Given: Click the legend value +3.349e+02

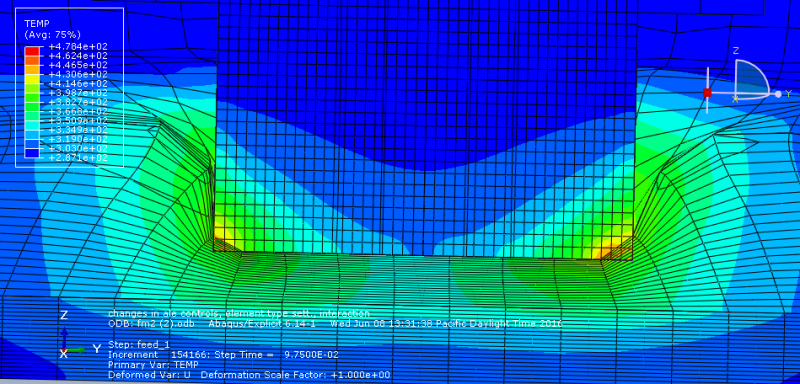Looking at the screenshot, I should pyautogui.click(x=78, y=130).
